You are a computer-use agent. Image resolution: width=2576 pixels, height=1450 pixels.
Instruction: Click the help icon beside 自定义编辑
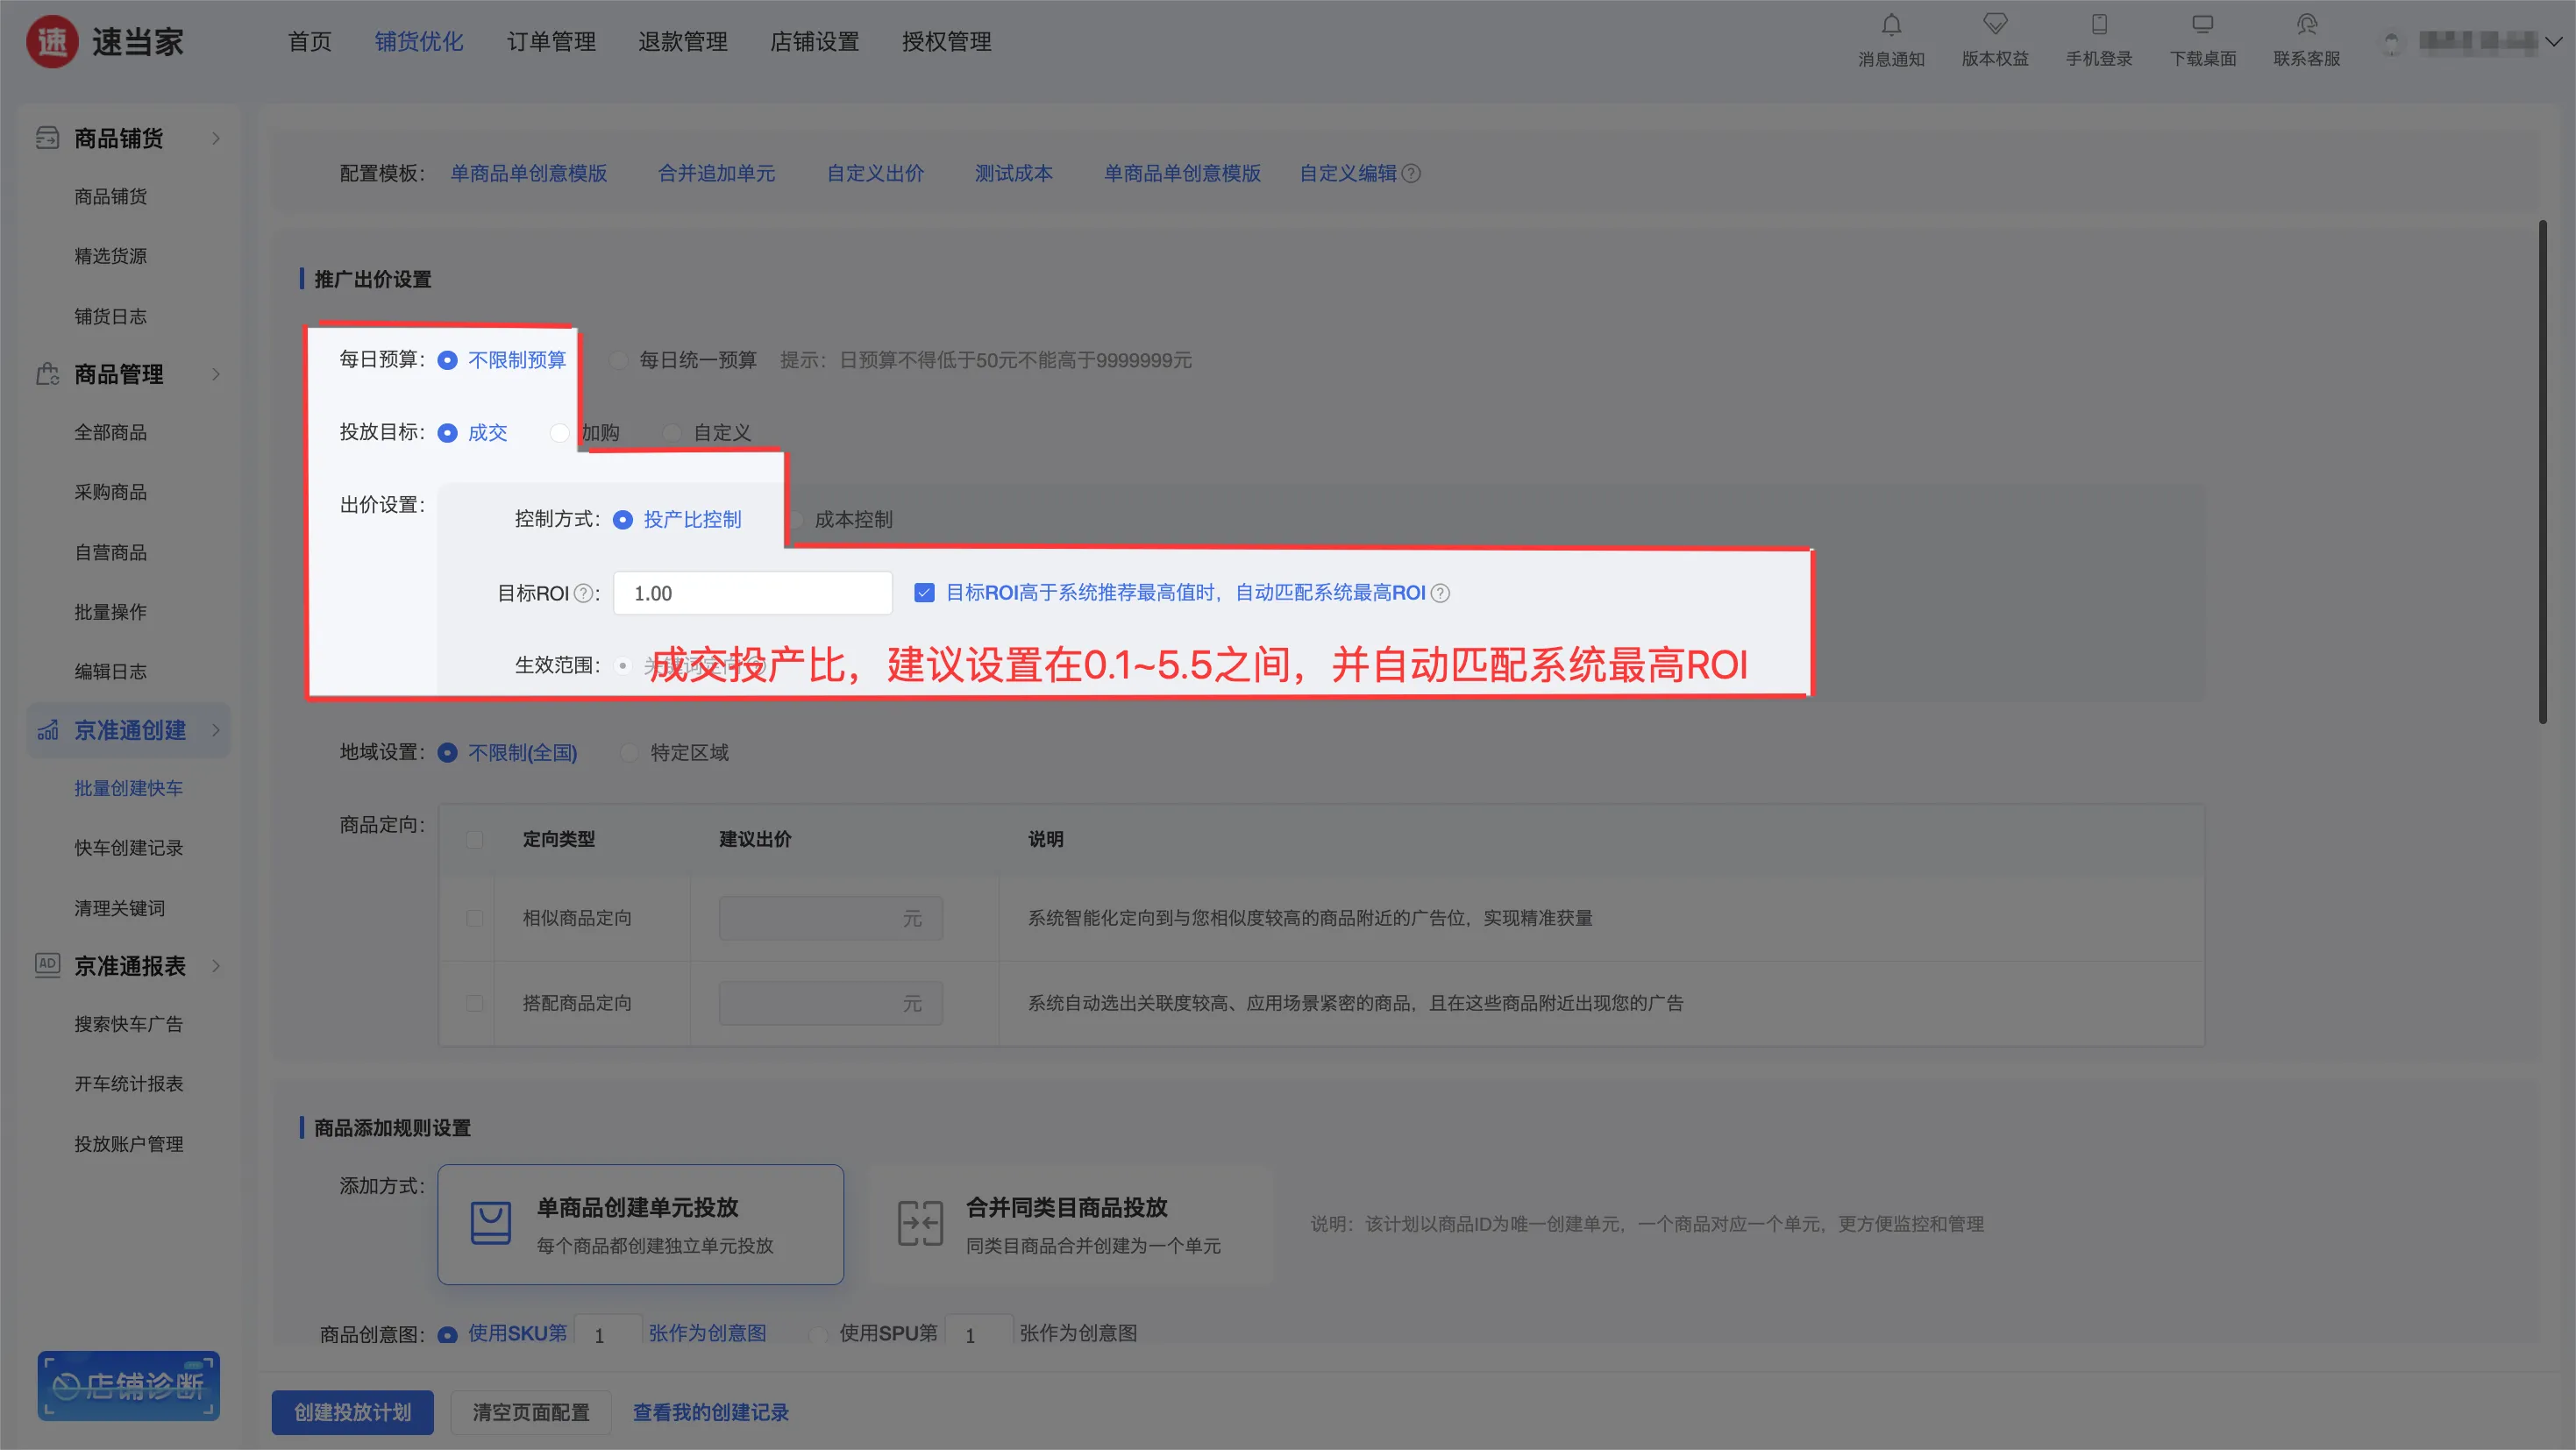pos(1411,174)
